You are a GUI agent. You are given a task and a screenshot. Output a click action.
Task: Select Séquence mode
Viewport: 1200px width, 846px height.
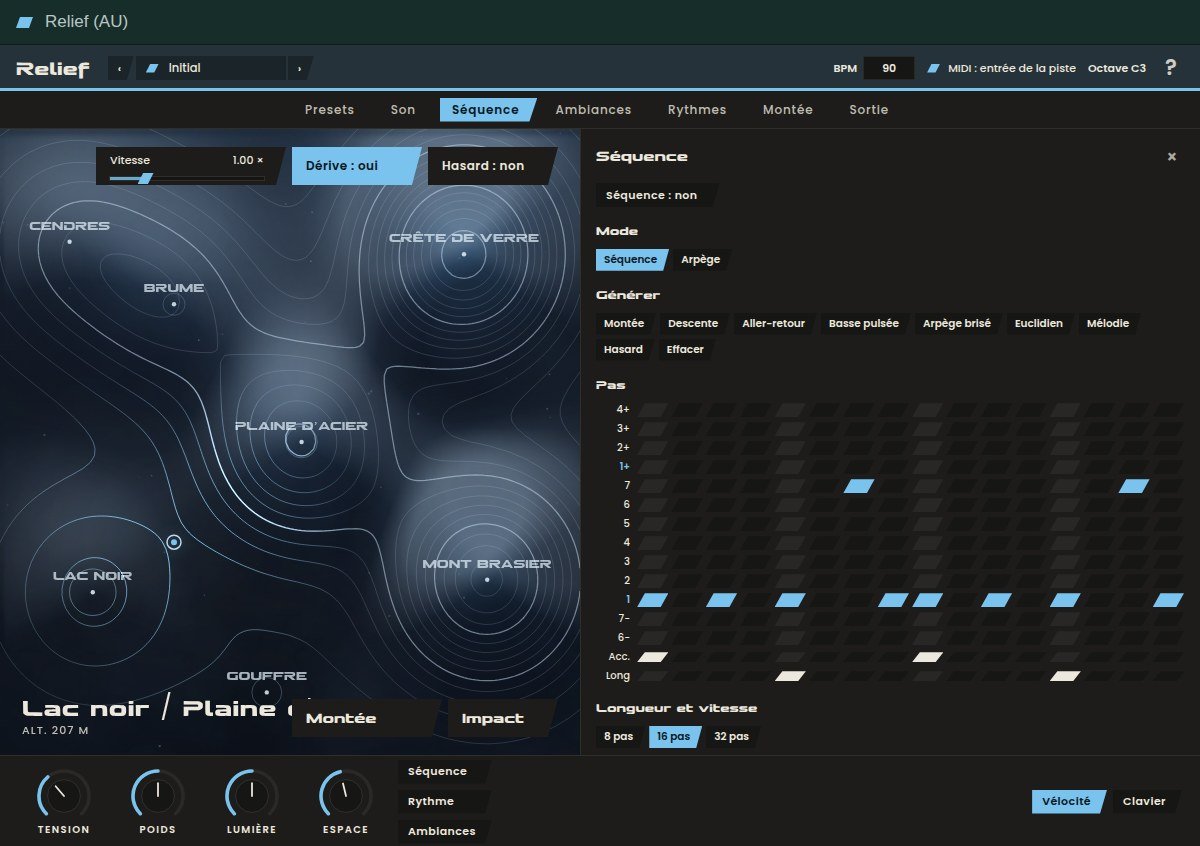click(x=632, y=260)
